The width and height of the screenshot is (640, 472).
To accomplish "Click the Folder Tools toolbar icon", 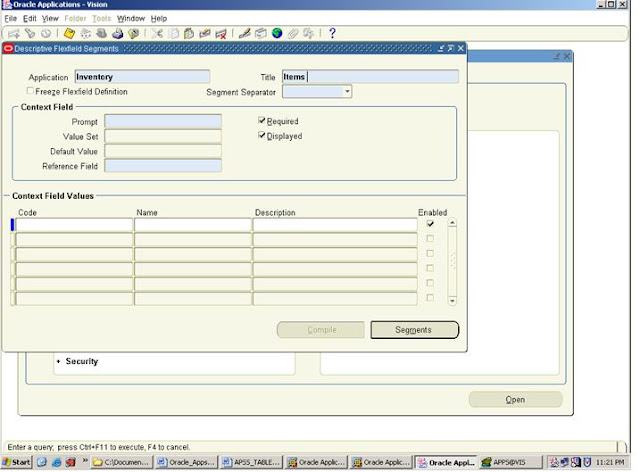I will pyautogui.click(x=309, y=33).
